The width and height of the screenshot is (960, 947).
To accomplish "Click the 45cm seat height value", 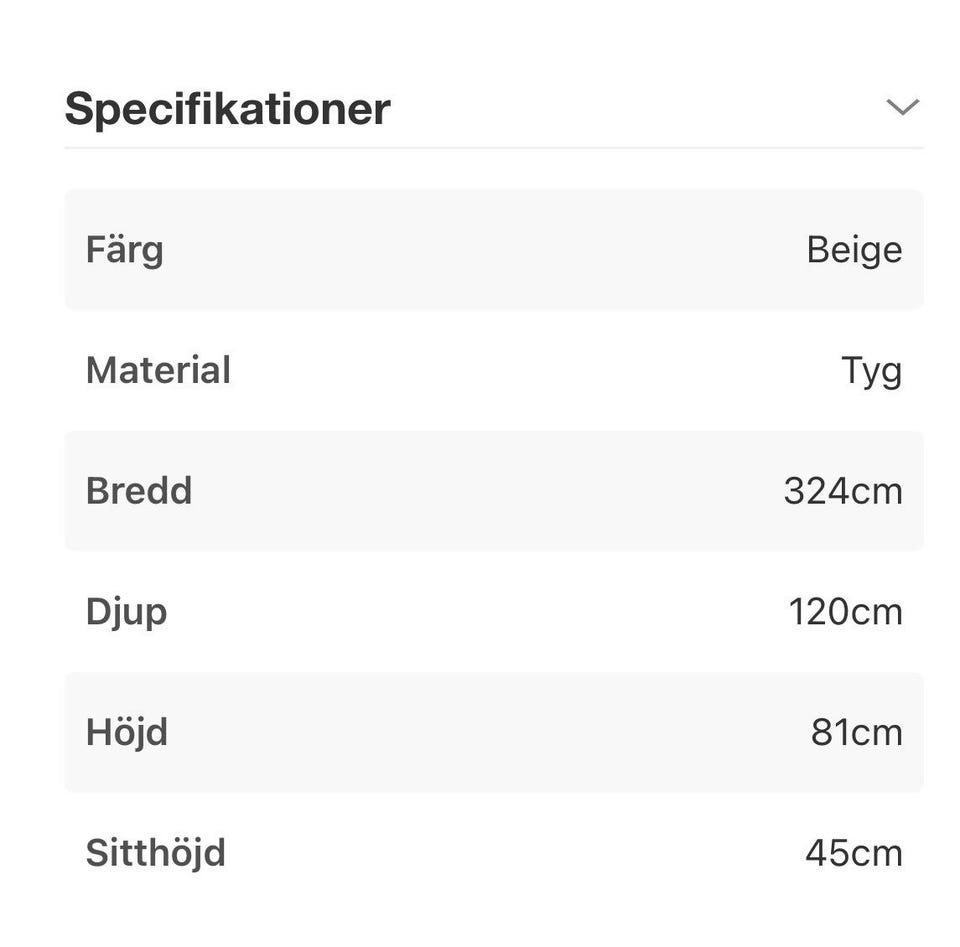I will pos(853,853).
